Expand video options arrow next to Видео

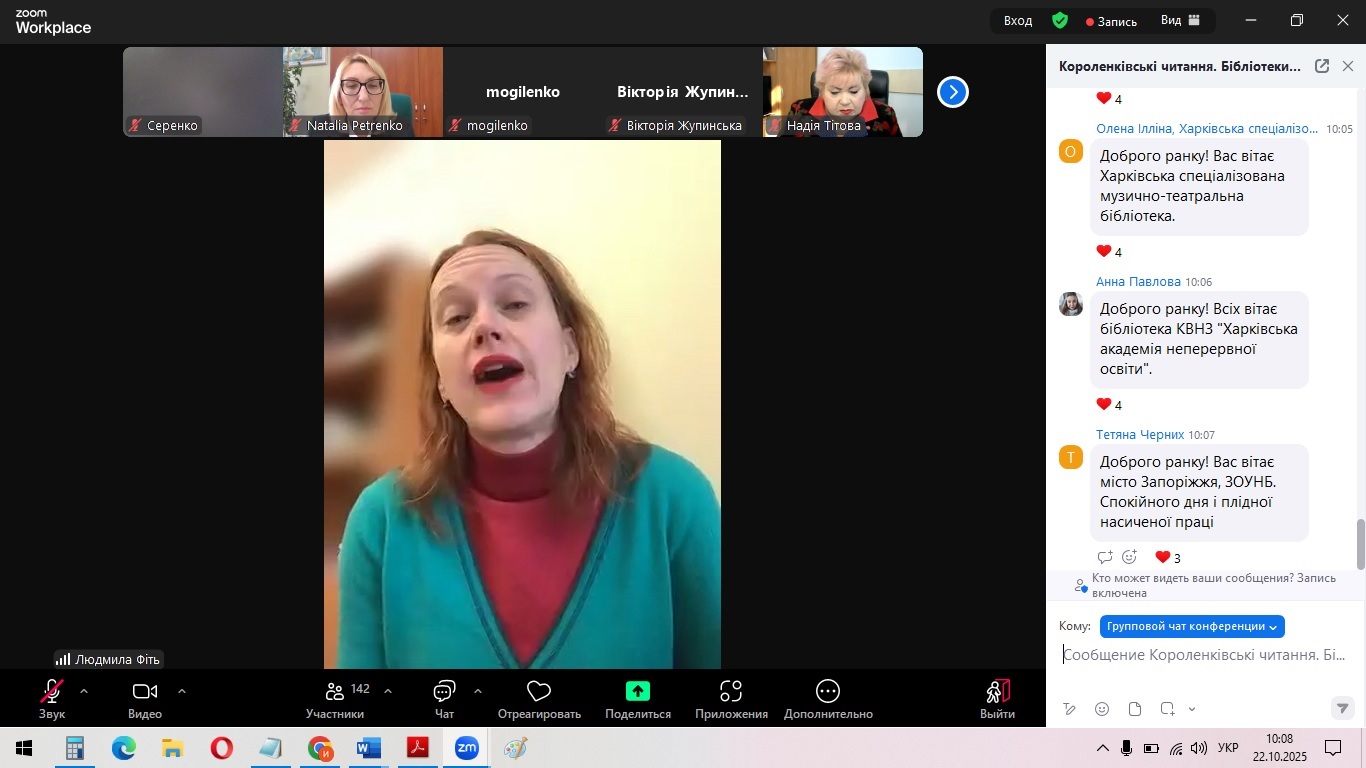tap(182, 691)
